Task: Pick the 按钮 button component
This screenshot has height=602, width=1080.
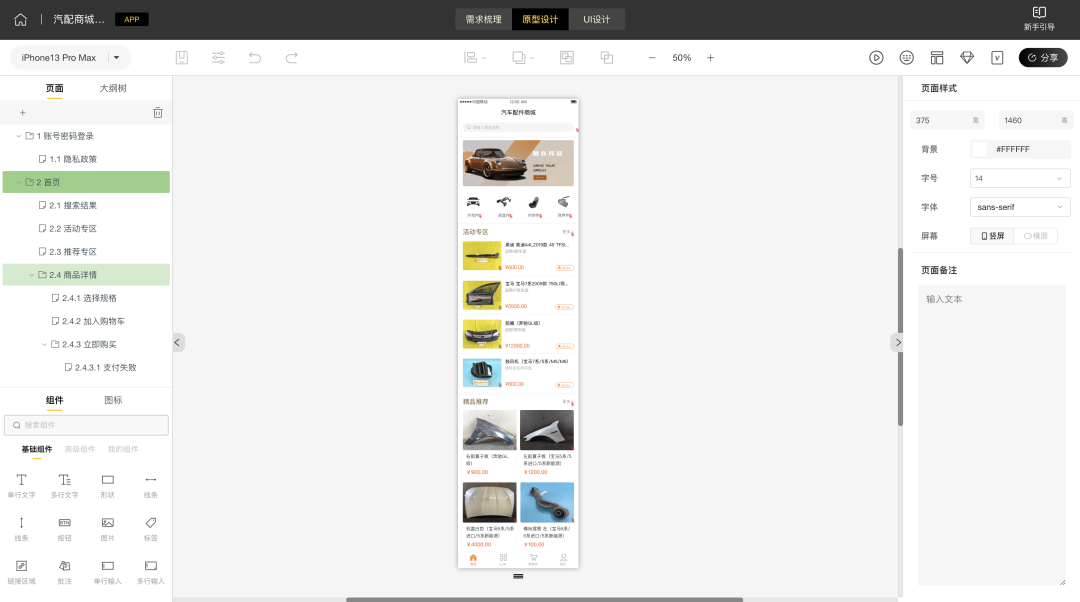Action: [65, 528]
